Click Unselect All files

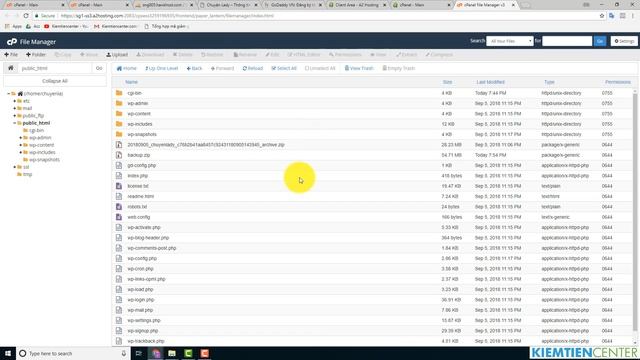320,68
